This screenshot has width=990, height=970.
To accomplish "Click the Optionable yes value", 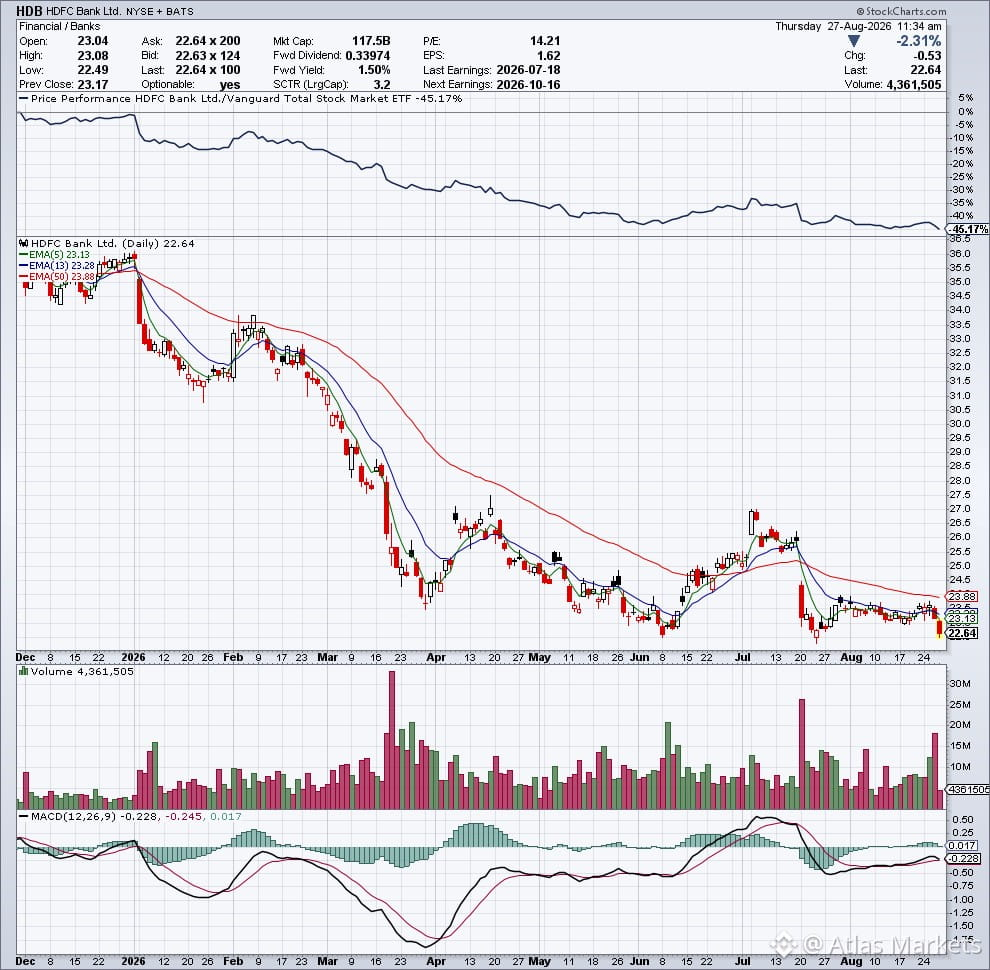I will pyautogui.click(x=230, y=84).
